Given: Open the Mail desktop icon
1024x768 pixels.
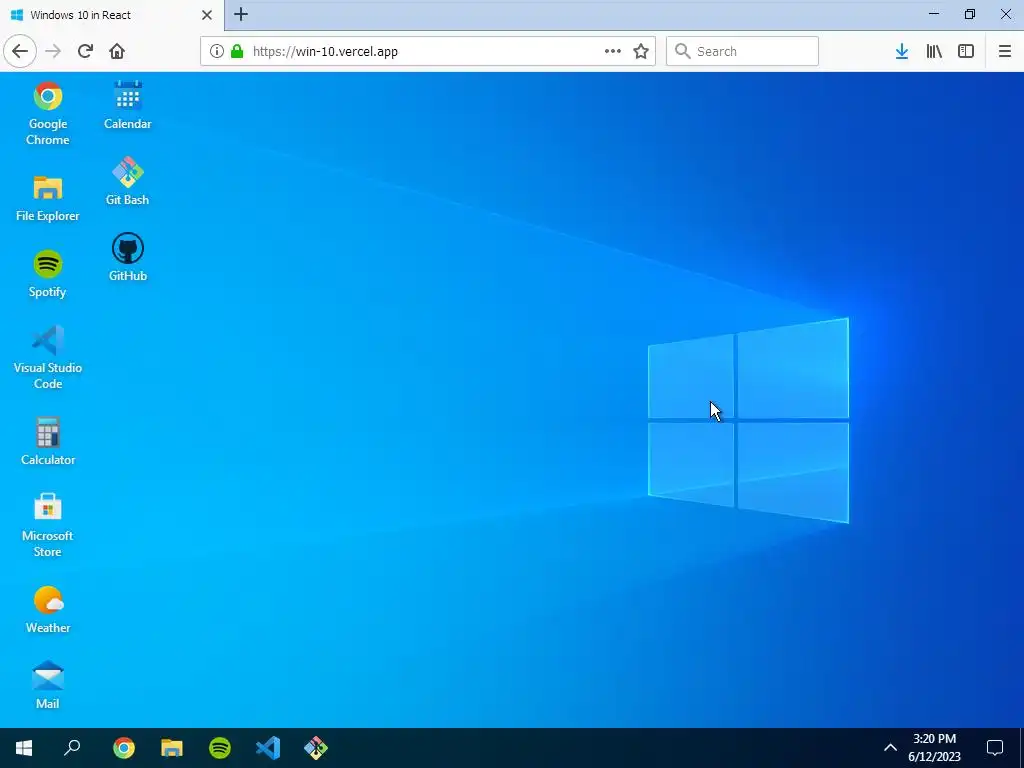Looking at the screenshot, I should (x=48, y=686).
